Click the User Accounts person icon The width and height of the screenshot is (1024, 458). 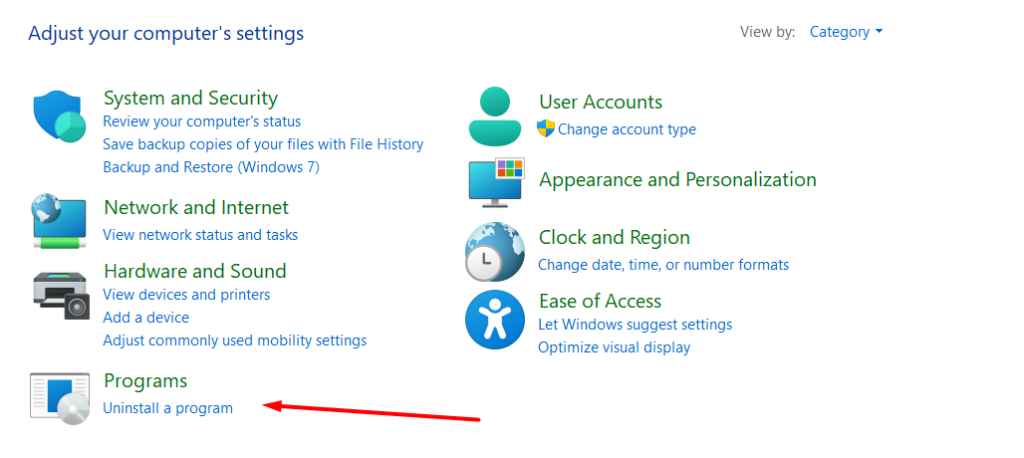tap(495, 116)
